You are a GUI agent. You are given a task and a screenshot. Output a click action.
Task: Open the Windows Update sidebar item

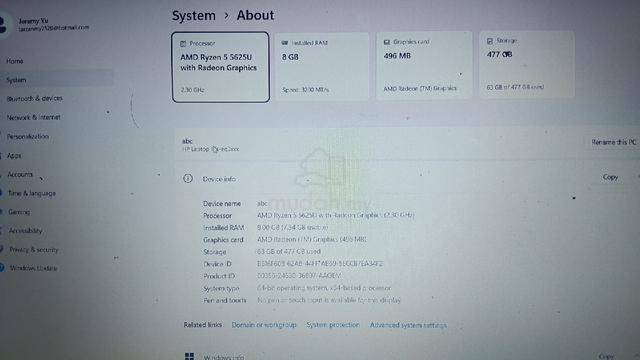[x=33, y=268]
